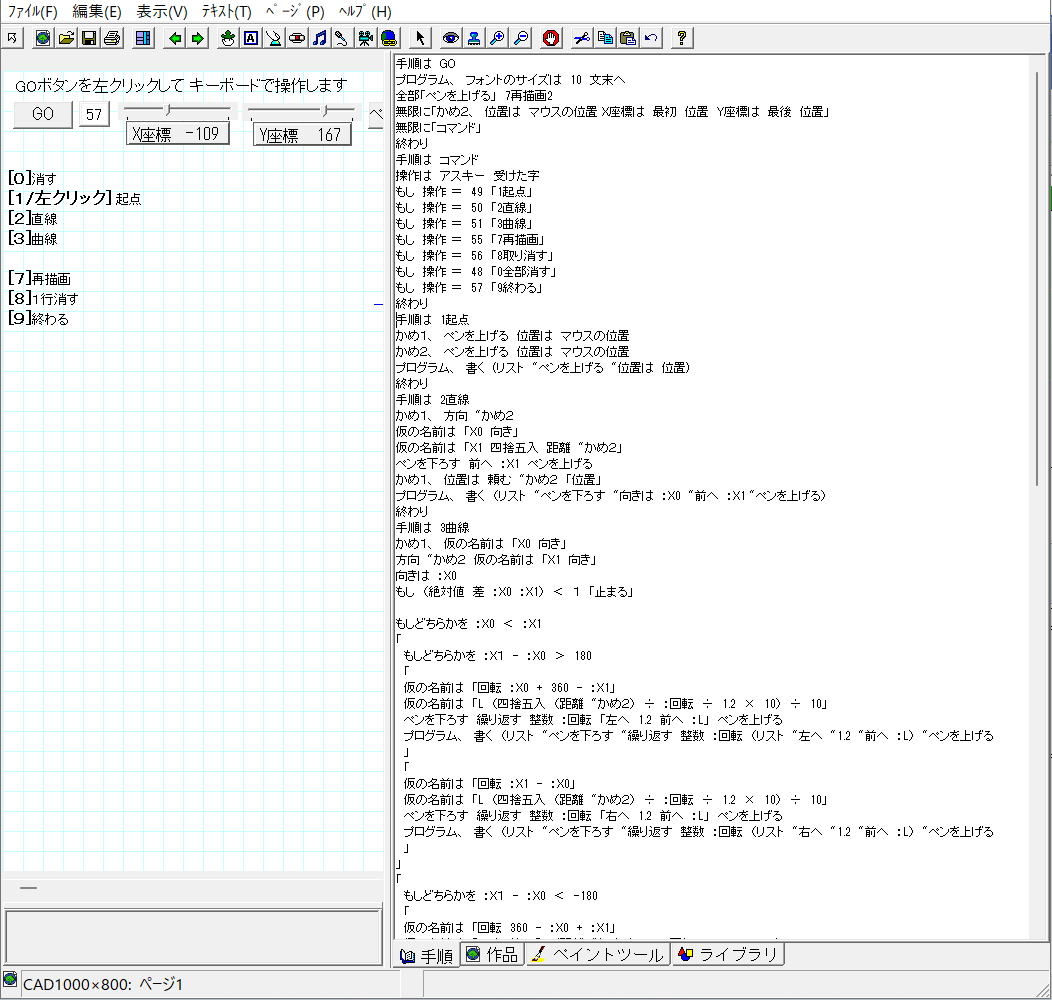This screenshot has width=1052, height=1000.
Task: Switch to the 手順 tab
Action: pos(427,955)
